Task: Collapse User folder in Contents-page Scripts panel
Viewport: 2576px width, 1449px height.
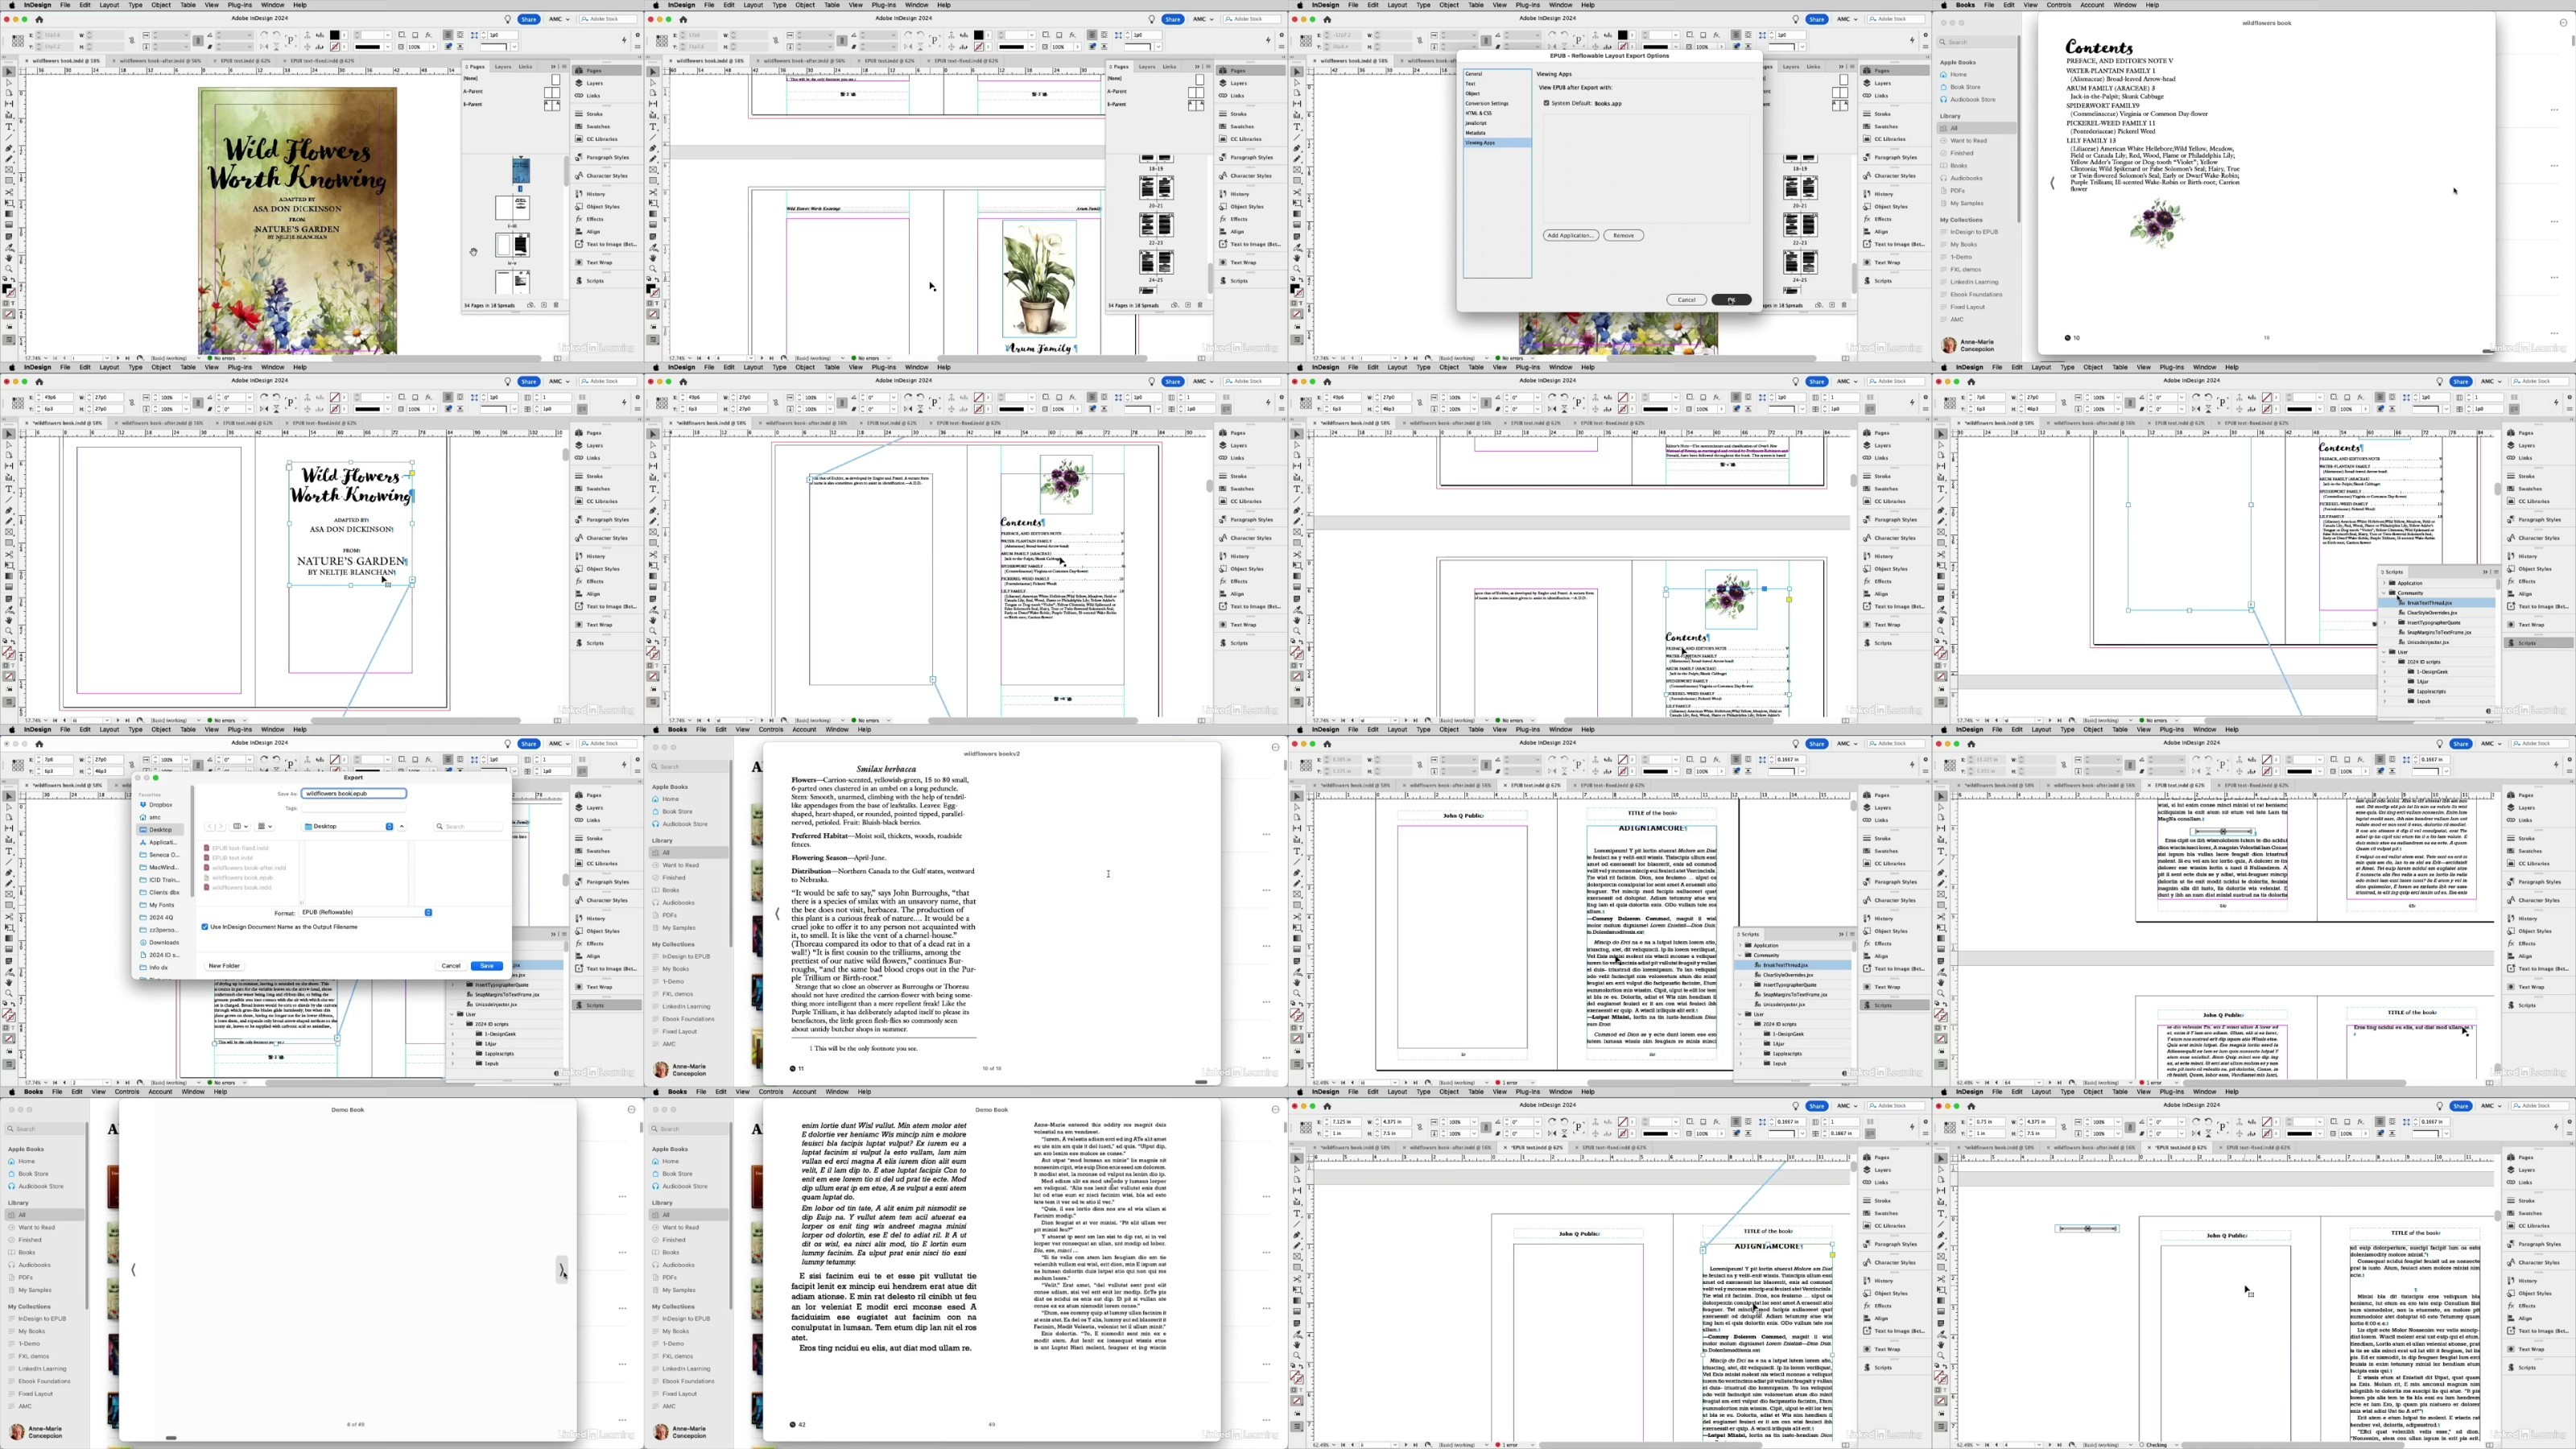Action: point(2384,652)
